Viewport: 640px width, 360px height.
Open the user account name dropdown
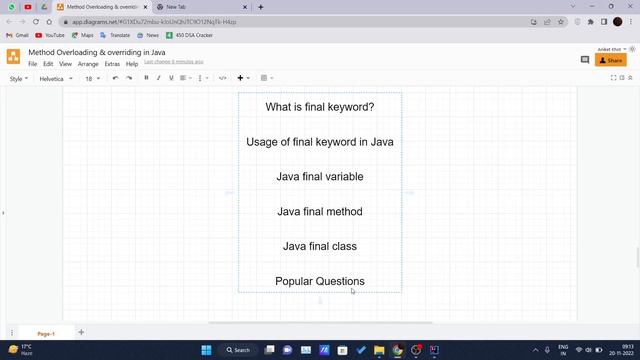point(612,49)
